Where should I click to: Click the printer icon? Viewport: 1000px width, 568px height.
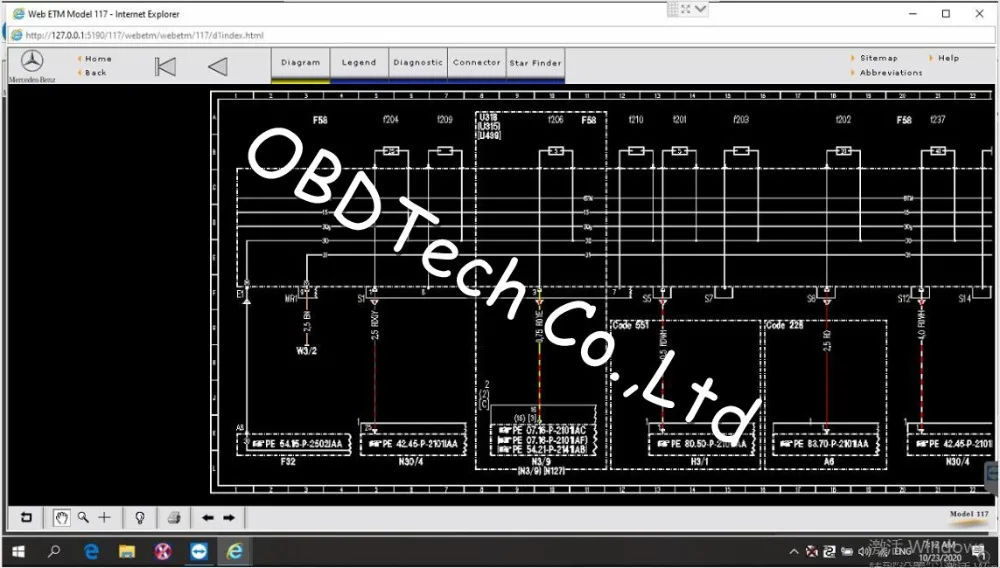coord(173,518)
